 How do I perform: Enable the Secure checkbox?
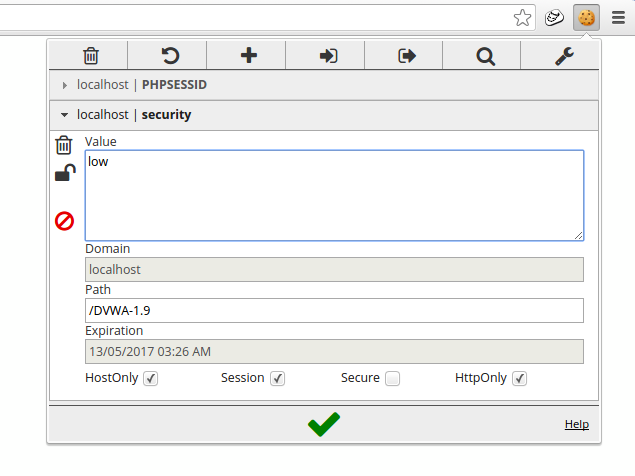(x=393, y=379)
